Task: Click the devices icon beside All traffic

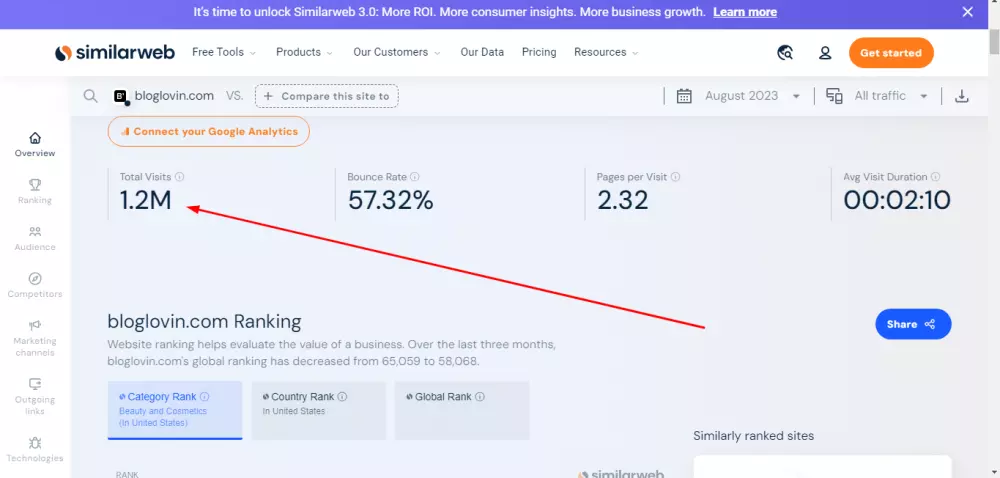Action: (x=834, y=96)
